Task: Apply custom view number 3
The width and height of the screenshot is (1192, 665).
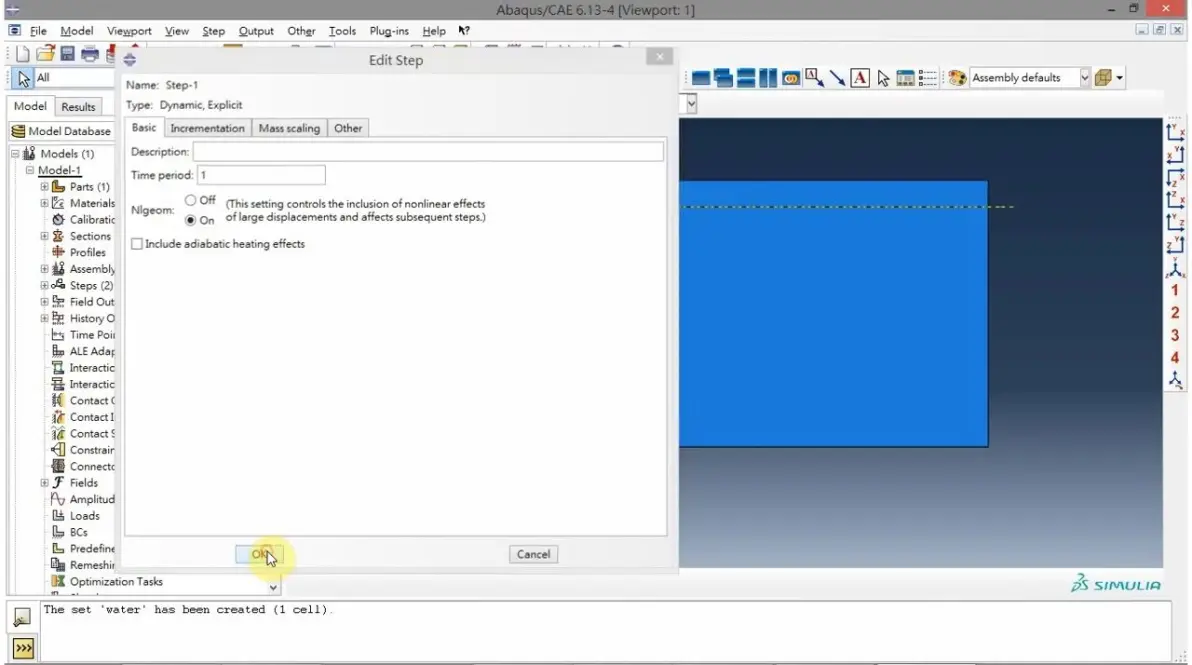Action: [x=1175, y=335]
